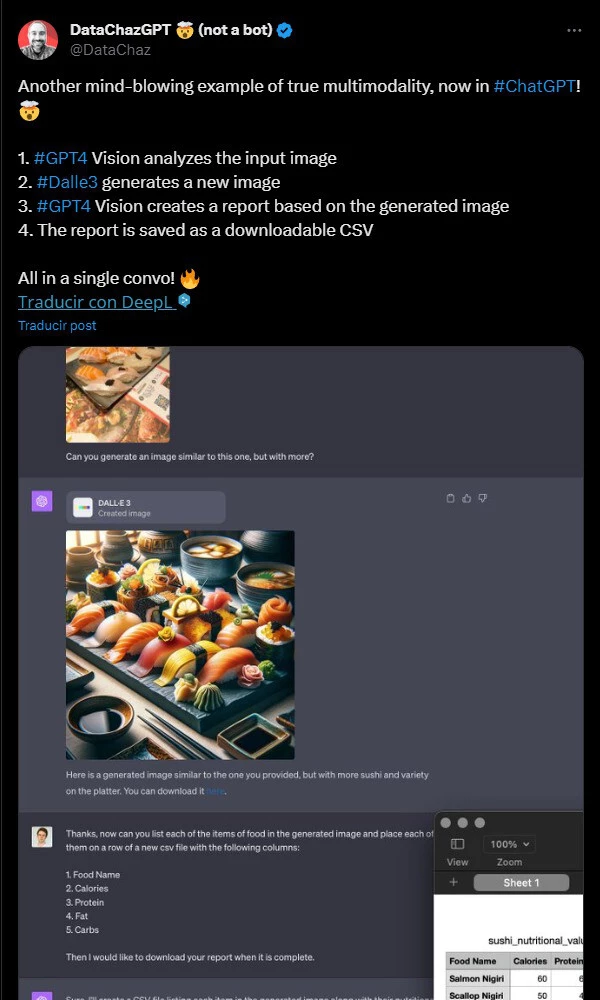Image resolution: width=600 pixels, height=1000 pixels.
Task: Click Traducir con DeepL link
Action: pyautogui.click(x=97, y=302)
